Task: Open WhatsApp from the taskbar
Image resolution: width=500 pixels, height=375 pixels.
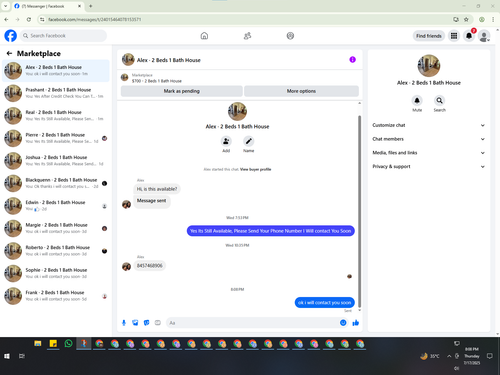Action: pos(68,343)
